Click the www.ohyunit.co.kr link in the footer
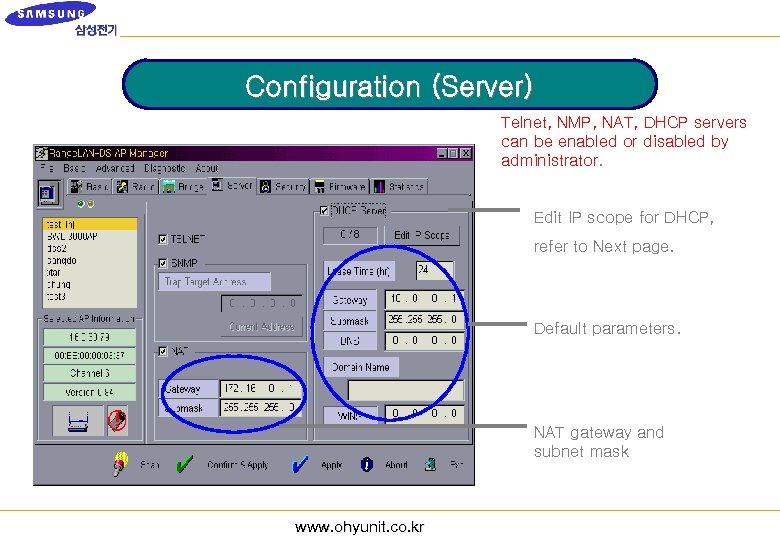Screen dimensions: 780x540 point(359,527)
